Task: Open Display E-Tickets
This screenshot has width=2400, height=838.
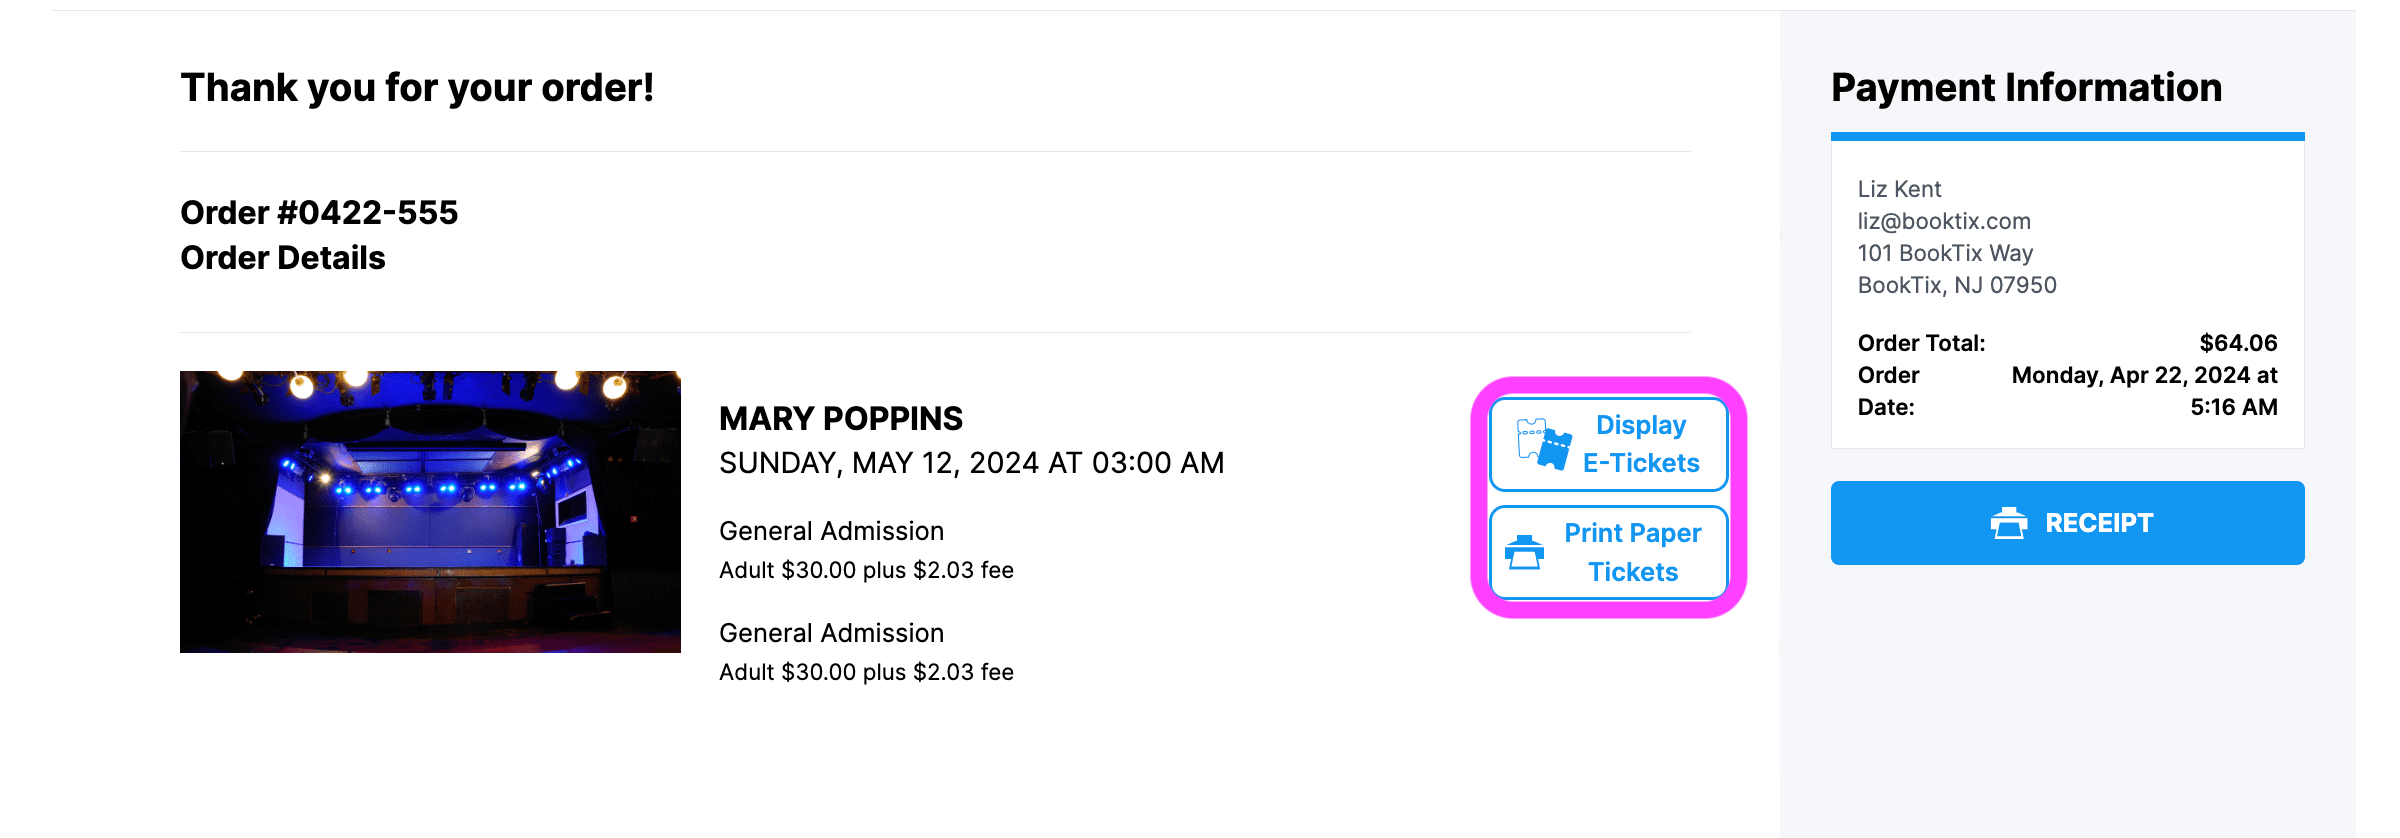Action: 1640,444
